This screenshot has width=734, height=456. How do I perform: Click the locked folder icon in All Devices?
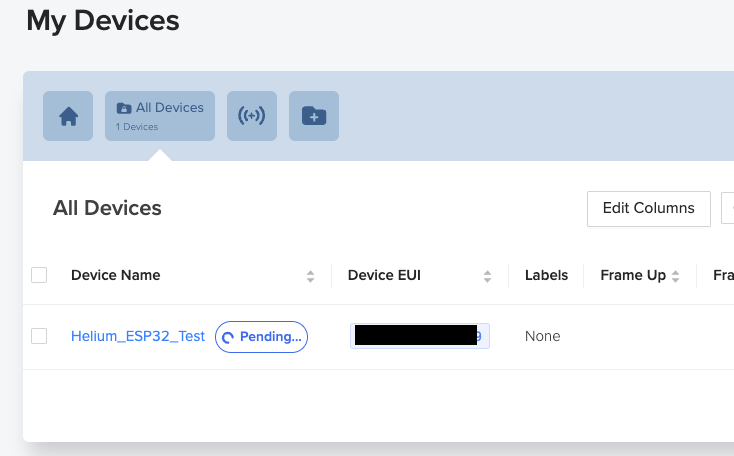tap(124, 108)
